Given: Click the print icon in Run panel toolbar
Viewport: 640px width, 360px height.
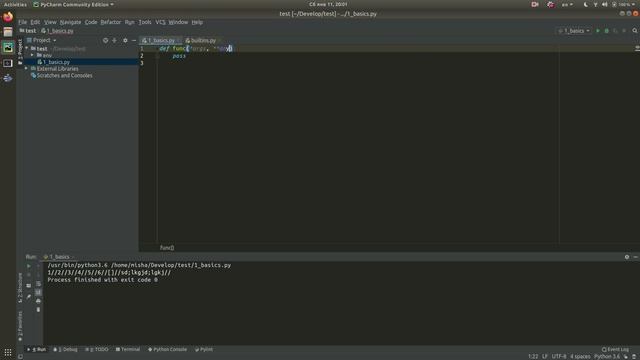Looking at the screenshot, I should [x=38, y=301].
